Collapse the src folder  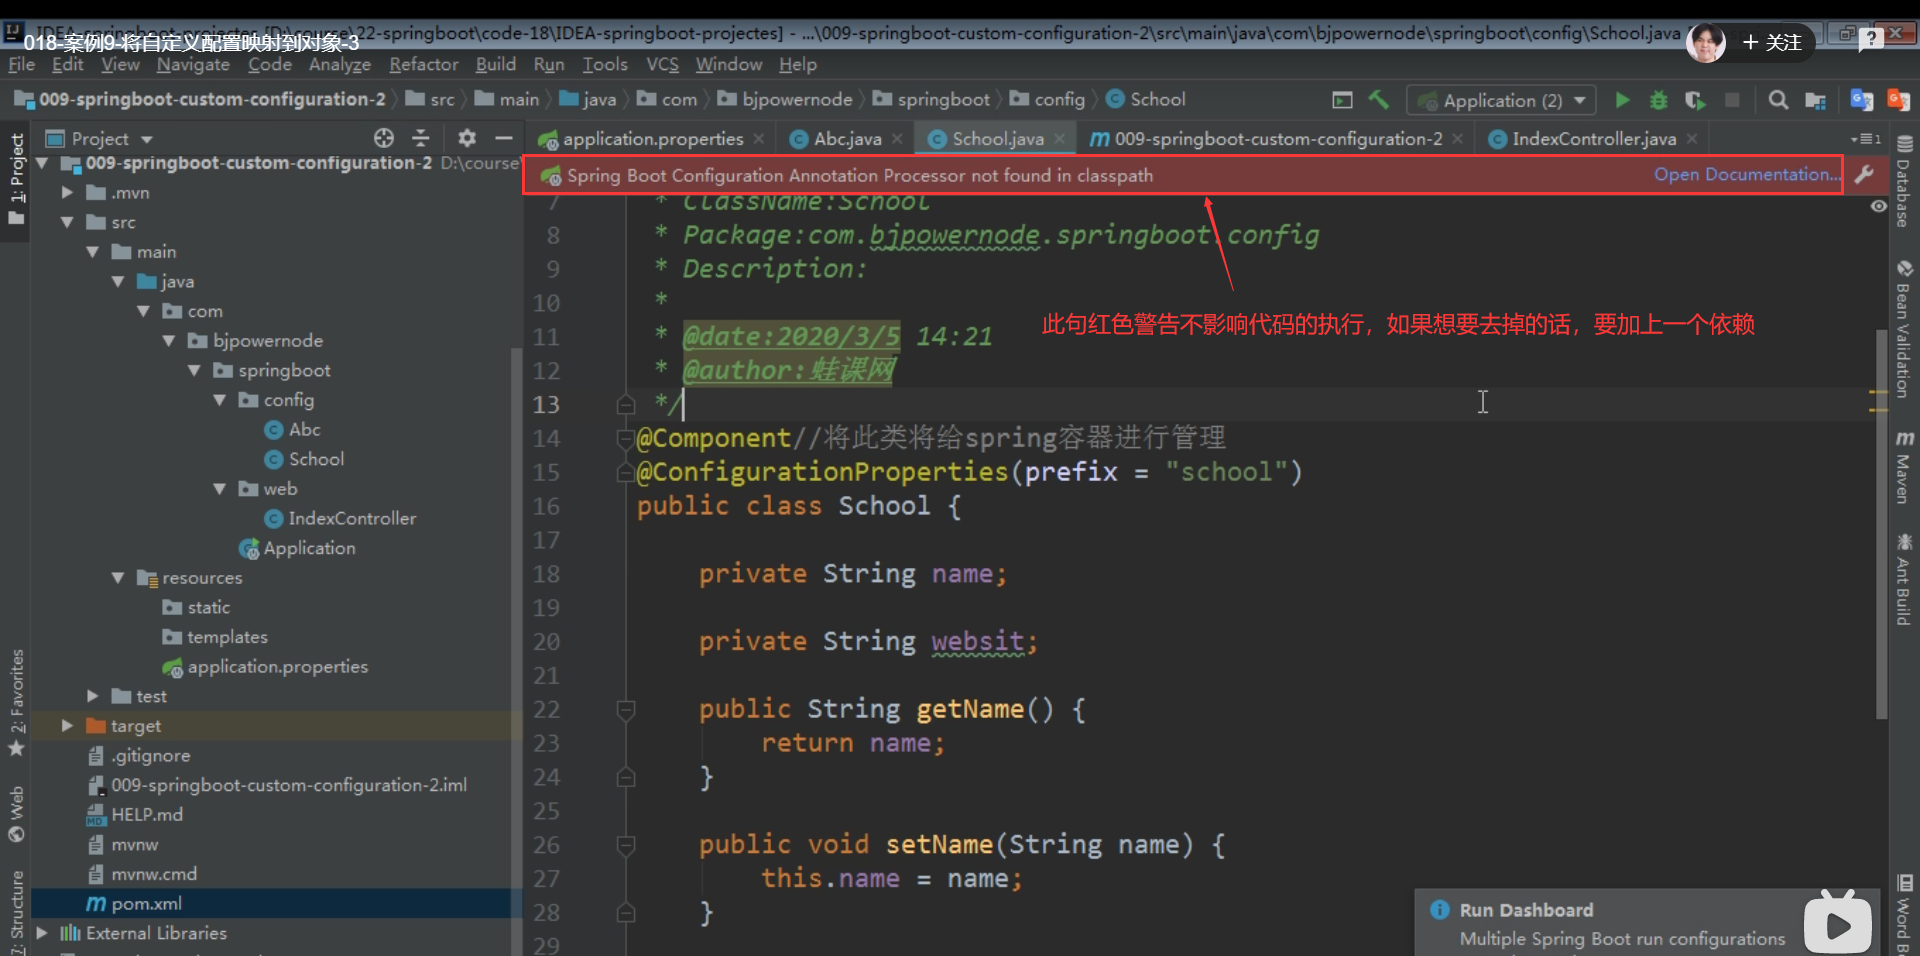[x=67, y=222]
